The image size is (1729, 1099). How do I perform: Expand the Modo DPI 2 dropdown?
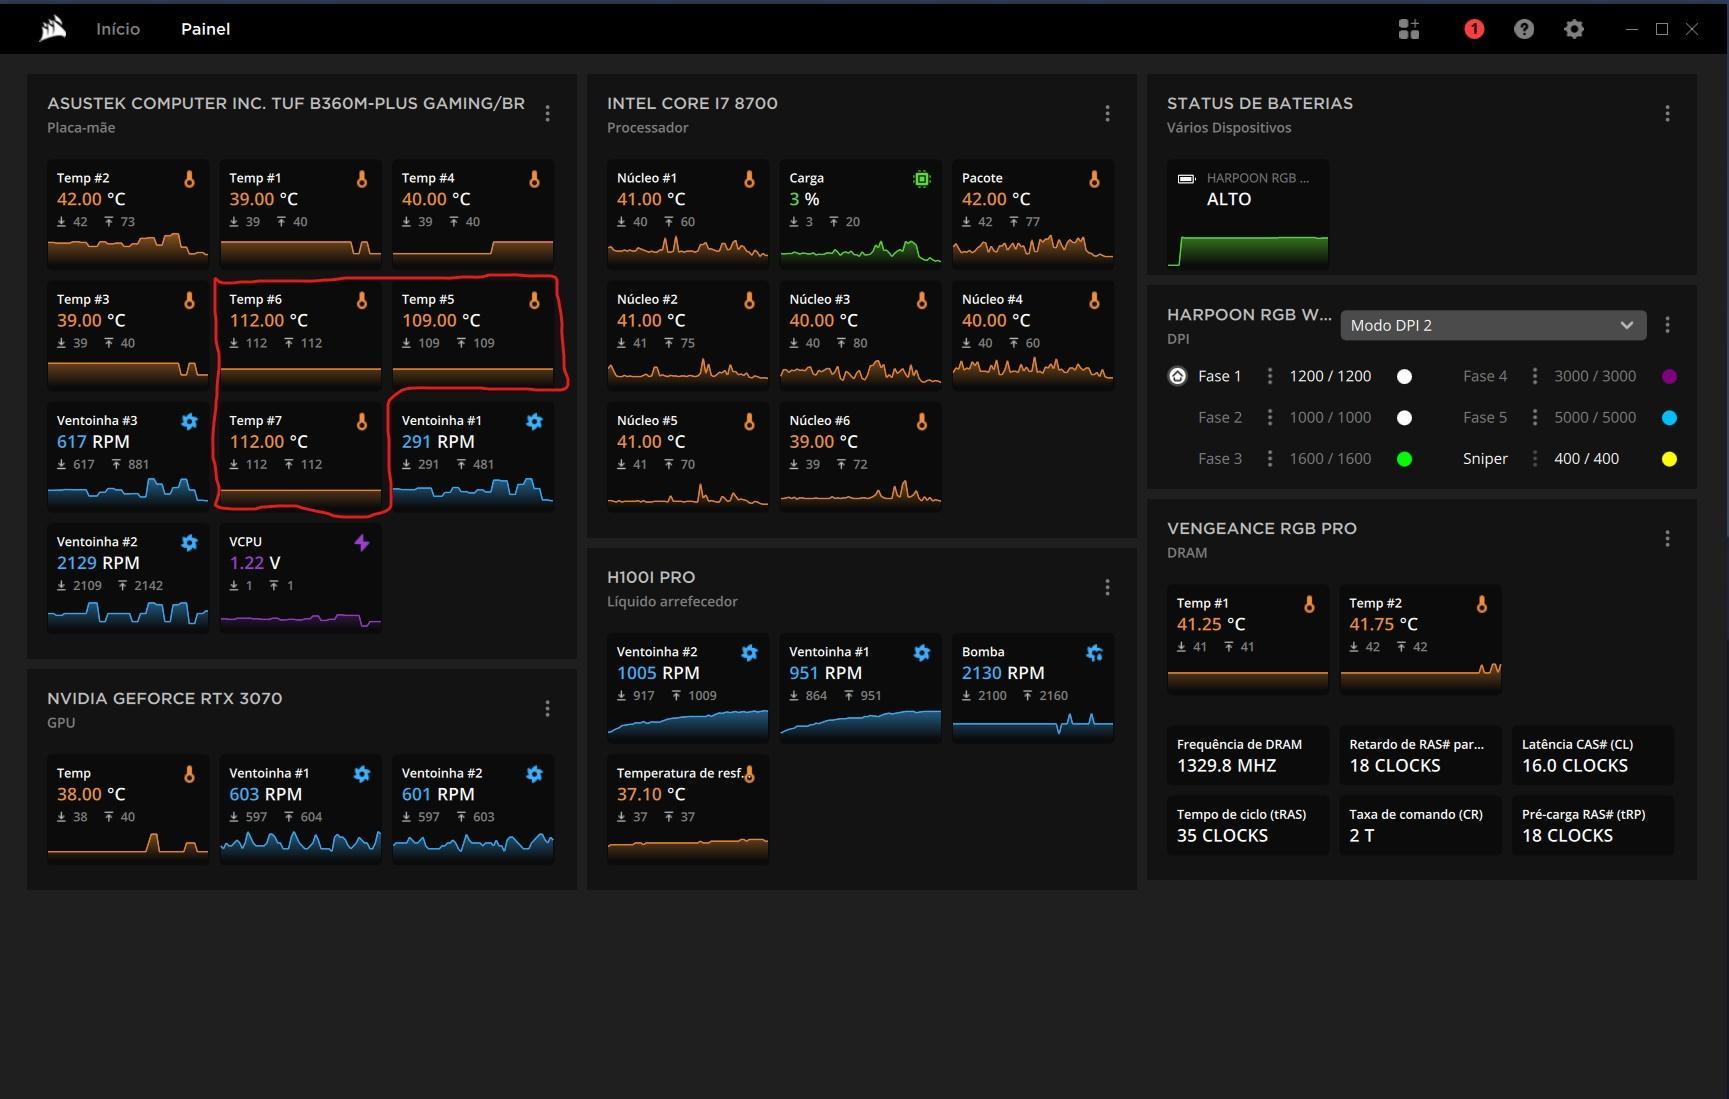[x=1493, y=325]
